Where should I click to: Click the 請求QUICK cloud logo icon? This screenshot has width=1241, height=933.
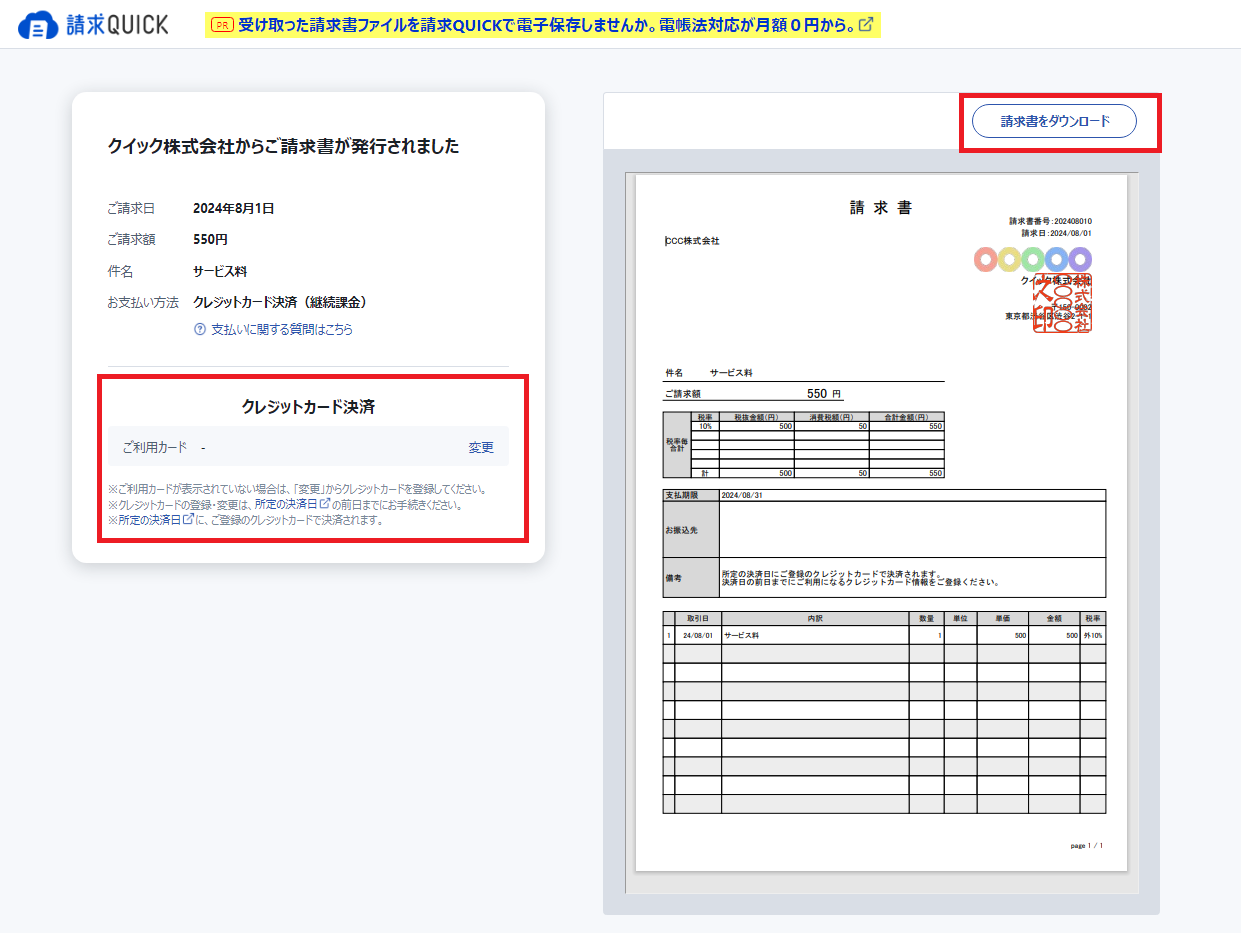click(39, 25)
